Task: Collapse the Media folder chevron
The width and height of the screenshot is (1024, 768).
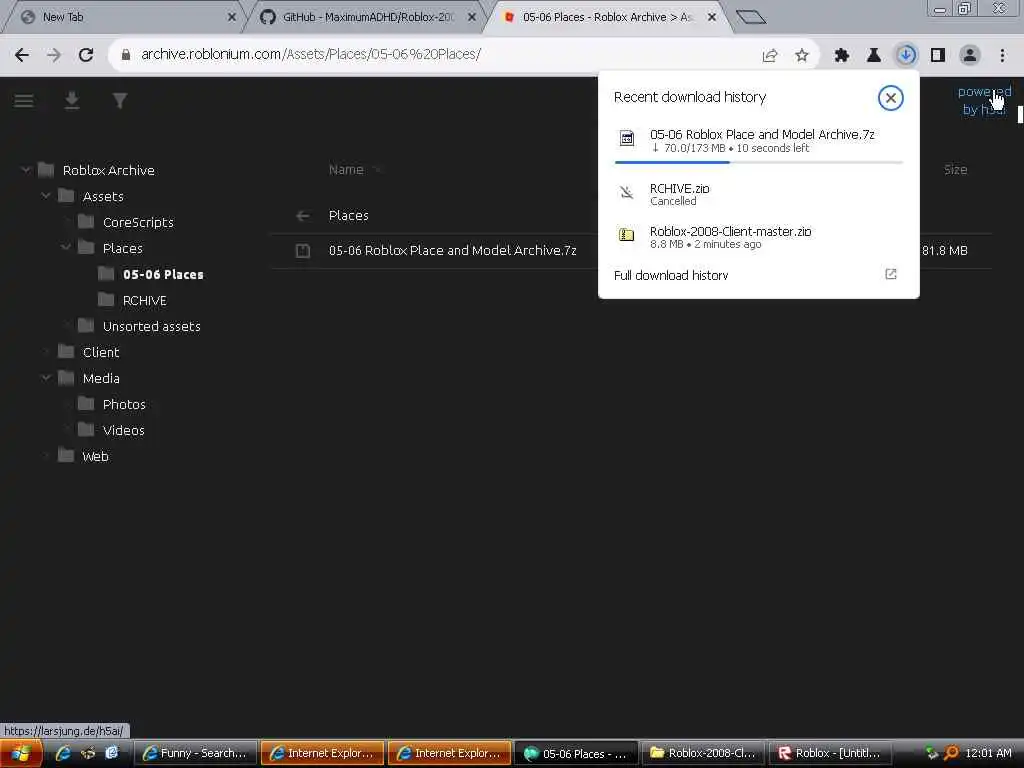Action: point(46,377)
